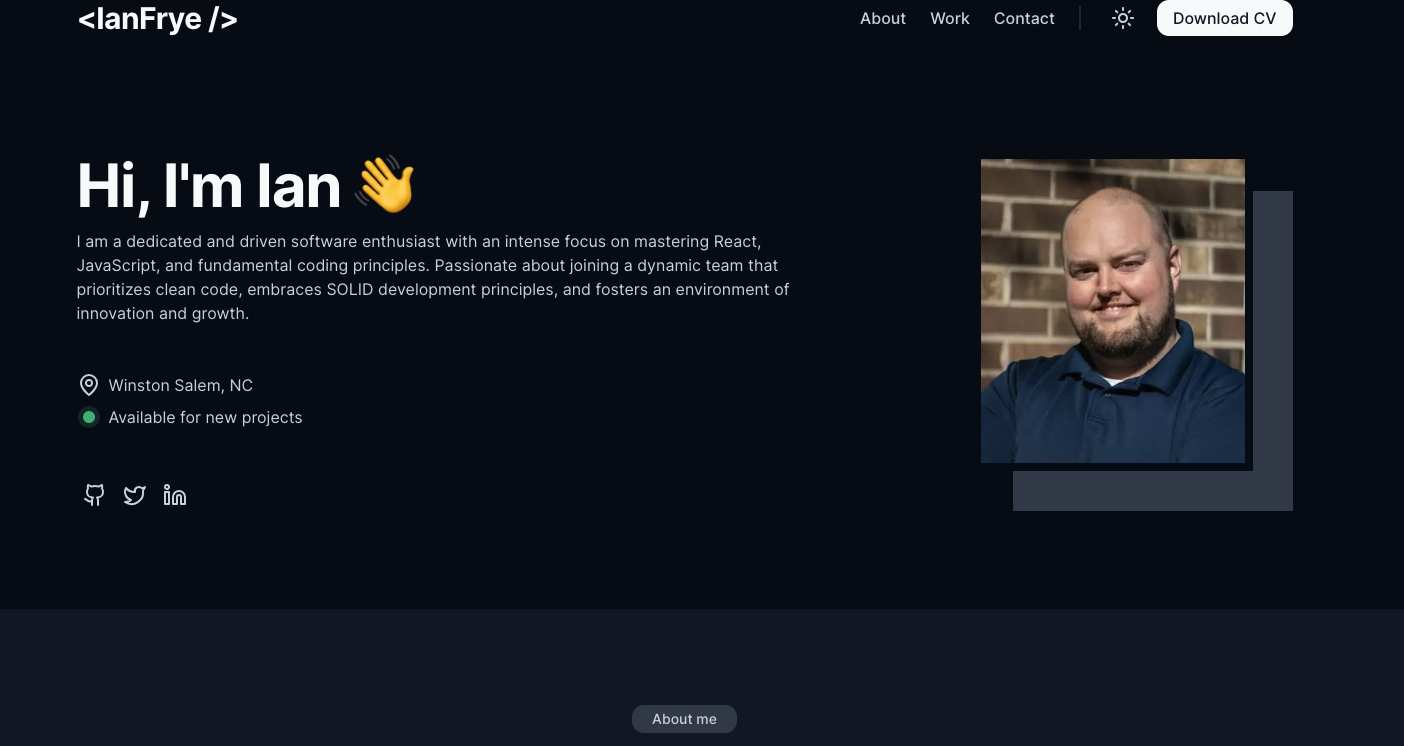Viewport: 1404px width, 746px height.
Task: Click the gray frame behind the photo
Action: (1272, 350)
